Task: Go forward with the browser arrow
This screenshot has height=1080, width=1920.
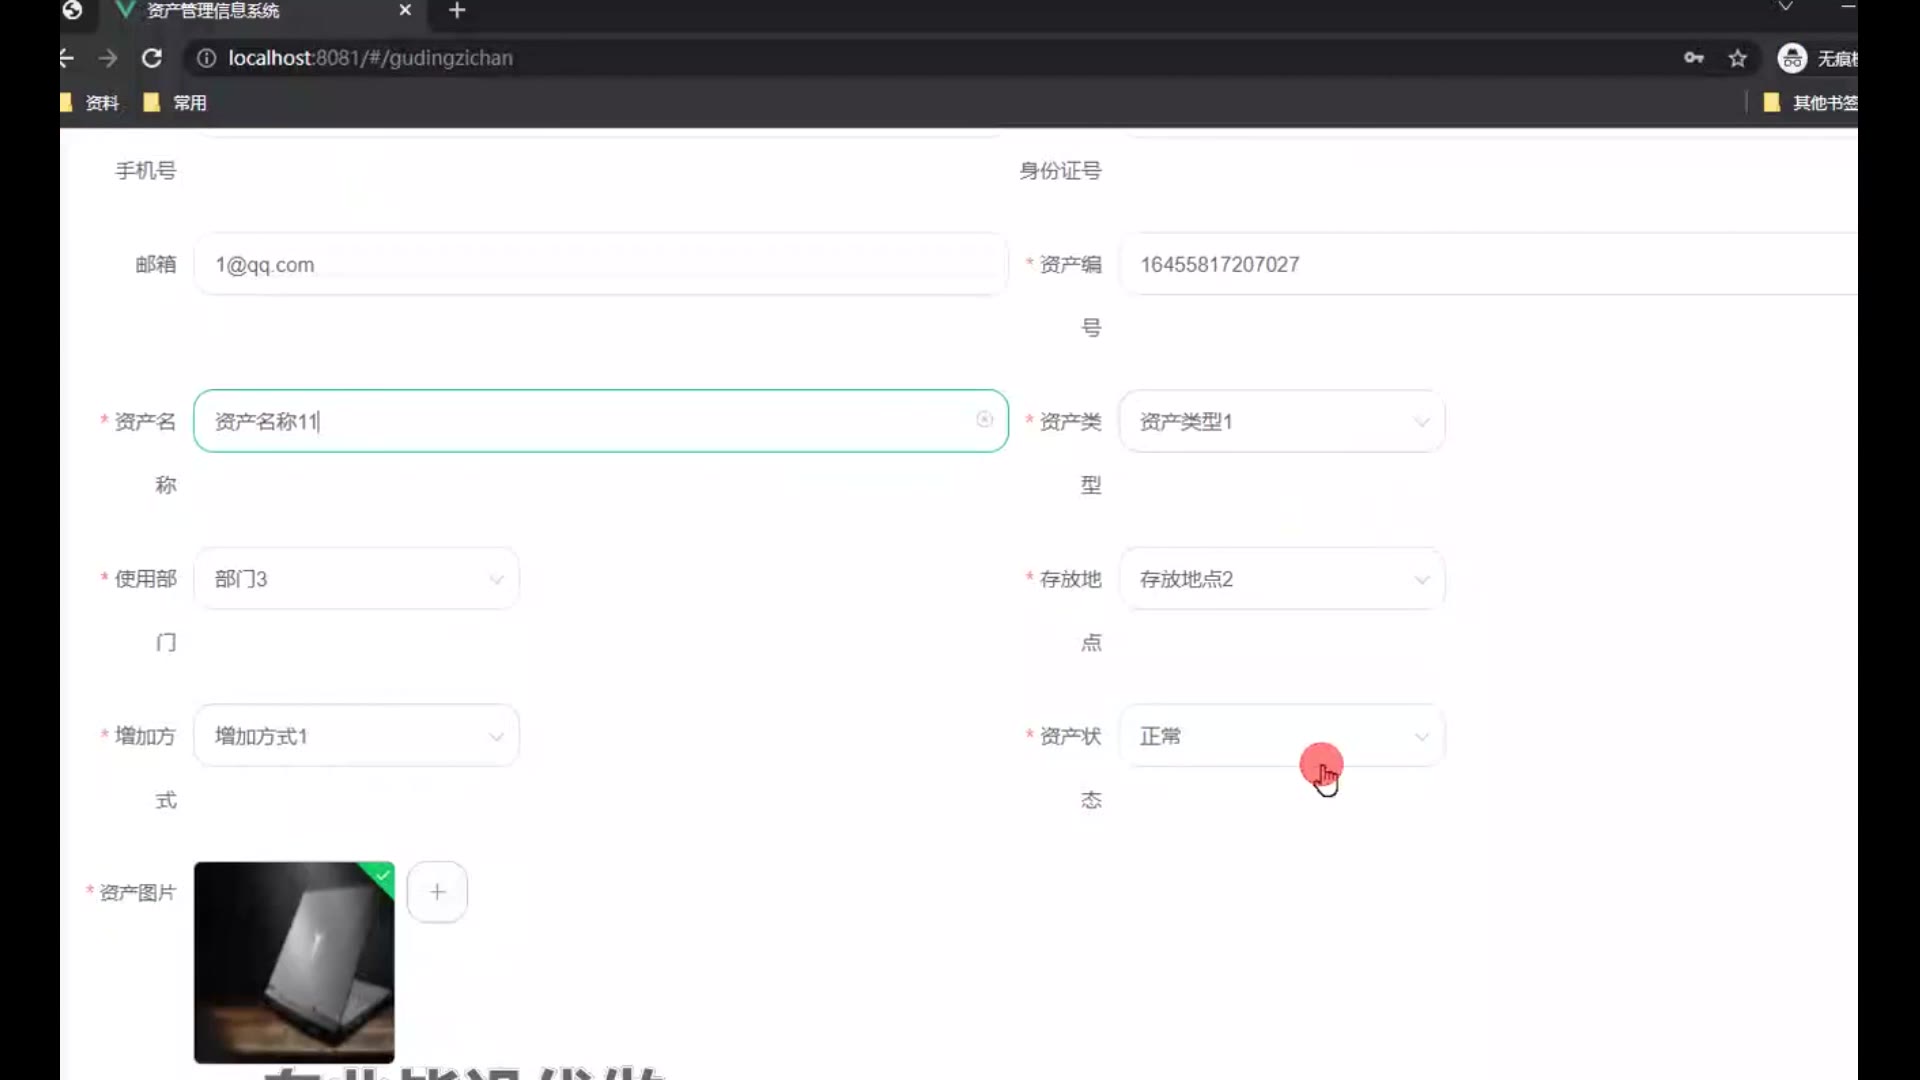Action: (108, 58)
